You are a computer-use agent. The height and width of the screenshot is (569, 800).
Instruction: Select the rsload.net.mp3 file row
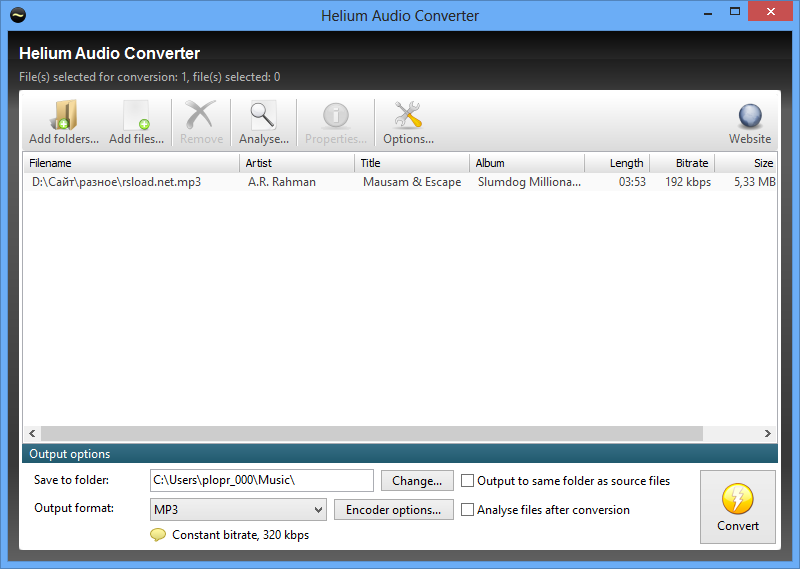(x=400, y=182)
